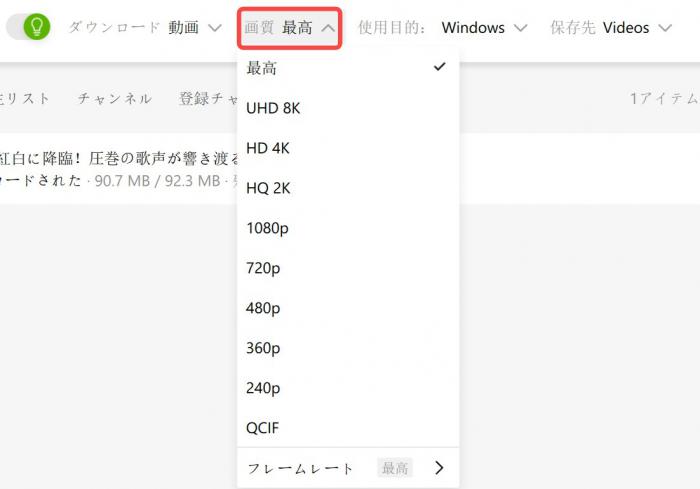This screenshot has height=489, width=700.
Task: Select 最高 quality option
Action: [x=348, y=68]
